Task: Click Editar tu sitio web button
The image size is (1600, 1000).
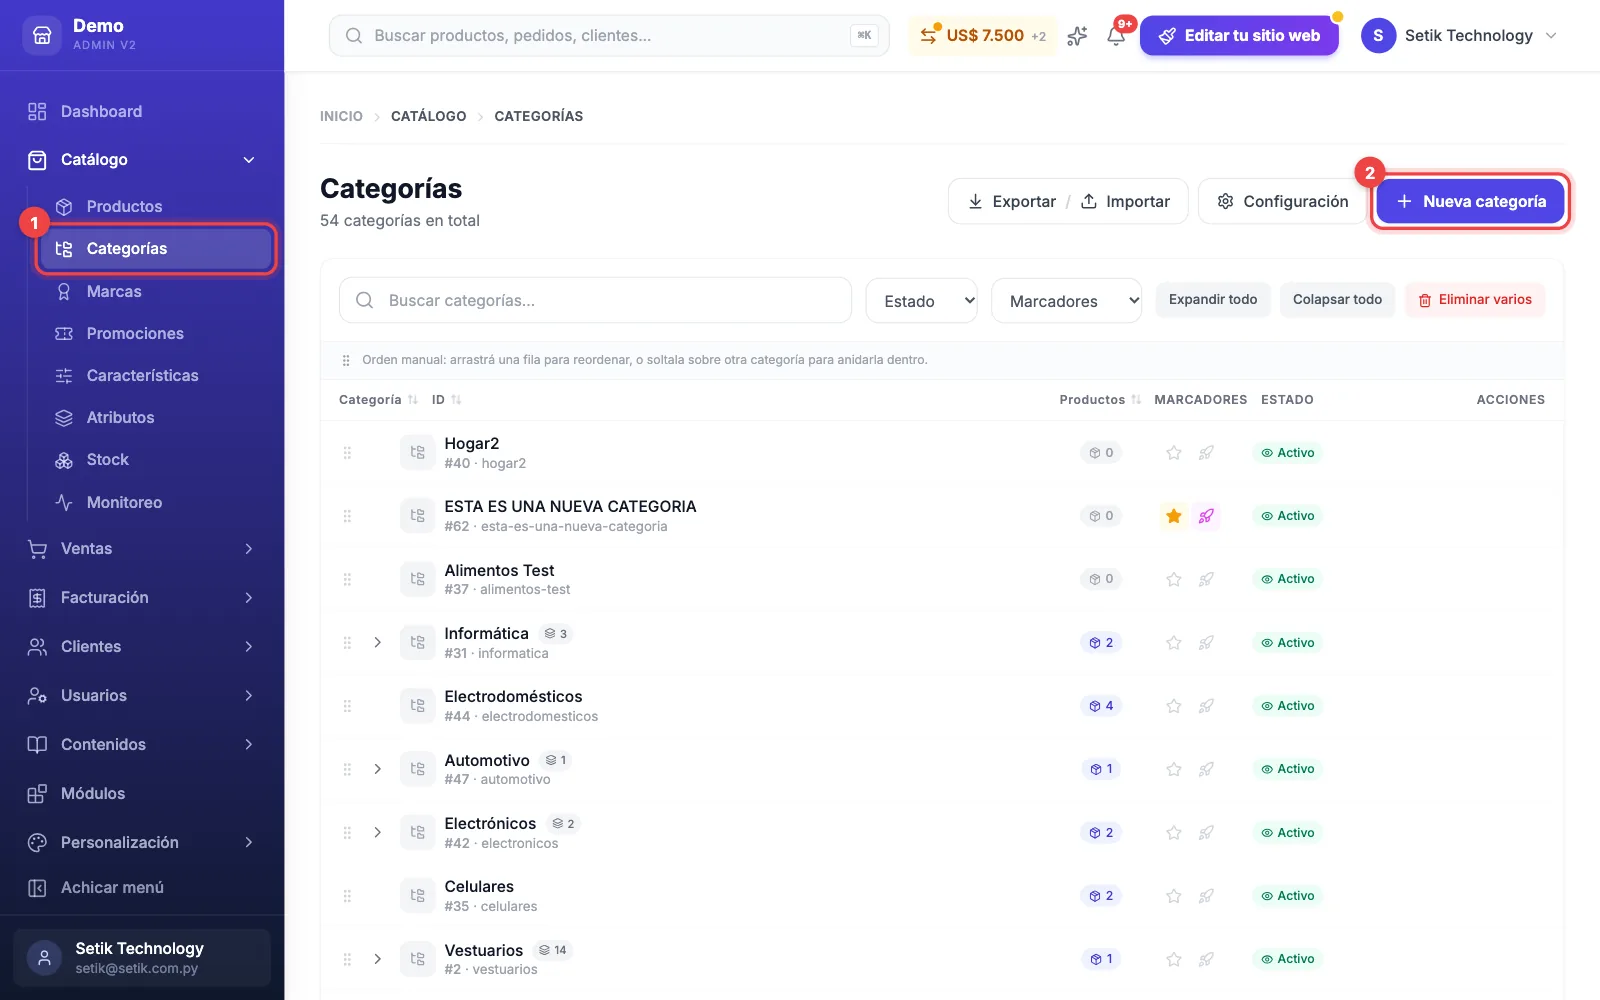Action: coord(1239,36)
